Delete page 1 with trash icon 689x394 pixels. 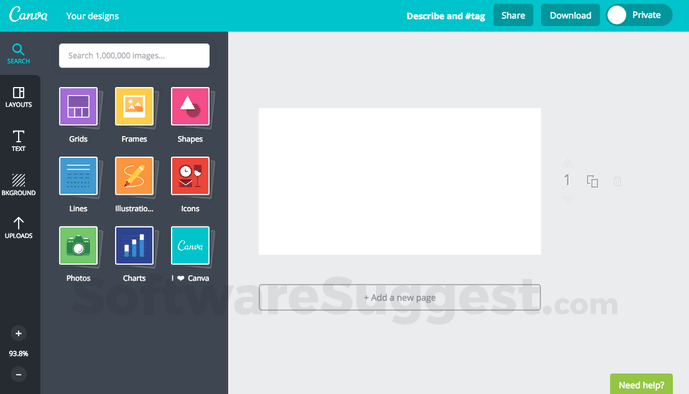coord(617,181)
